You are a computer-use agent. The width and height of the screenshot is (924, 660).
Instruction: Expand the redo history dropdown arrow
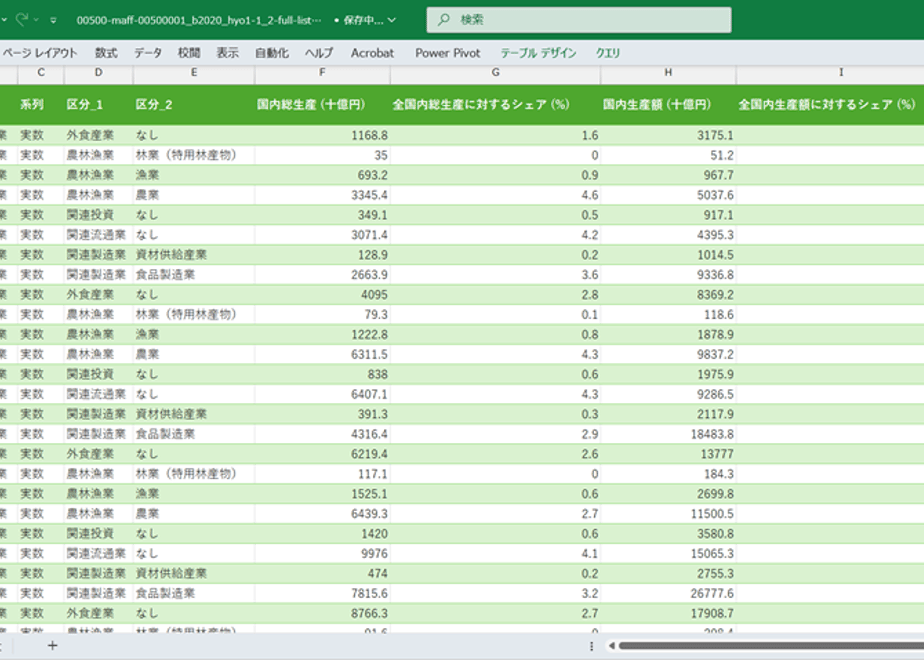point(37,20)
